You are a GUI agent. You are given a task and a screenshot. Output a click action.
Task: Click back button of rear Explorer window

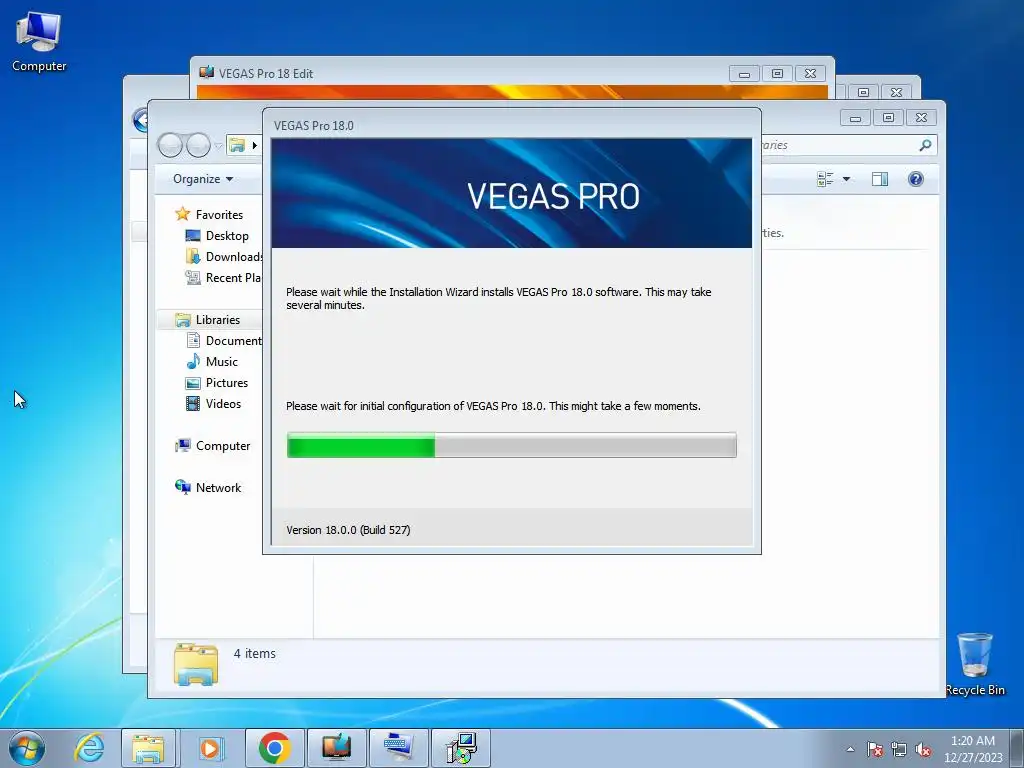click(x=140, y=120)
